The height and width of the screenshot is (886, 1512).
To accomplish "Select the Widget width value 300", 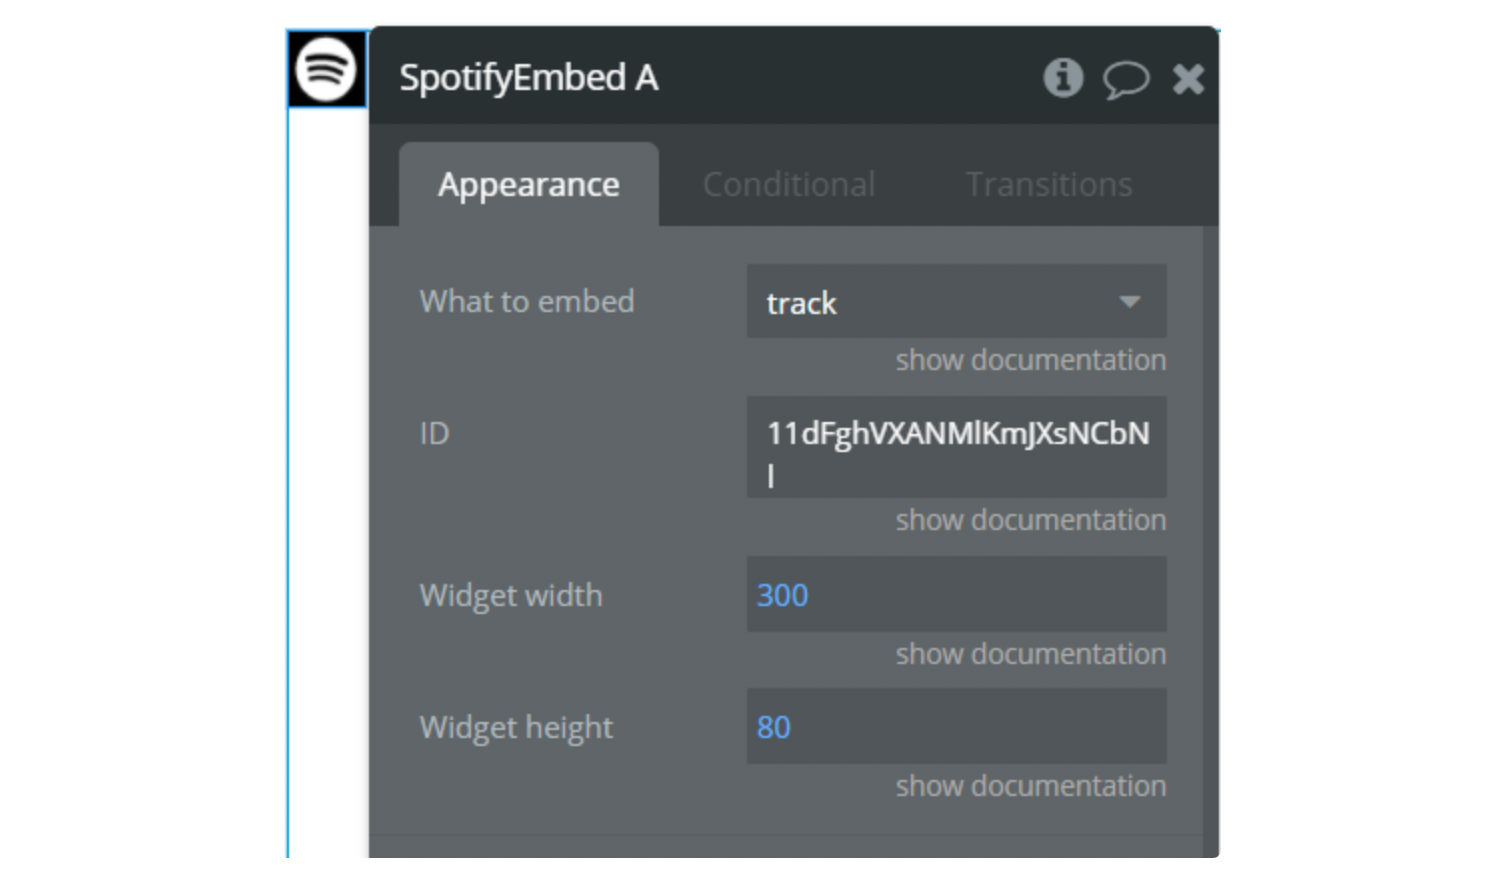I will click(955, 595).
